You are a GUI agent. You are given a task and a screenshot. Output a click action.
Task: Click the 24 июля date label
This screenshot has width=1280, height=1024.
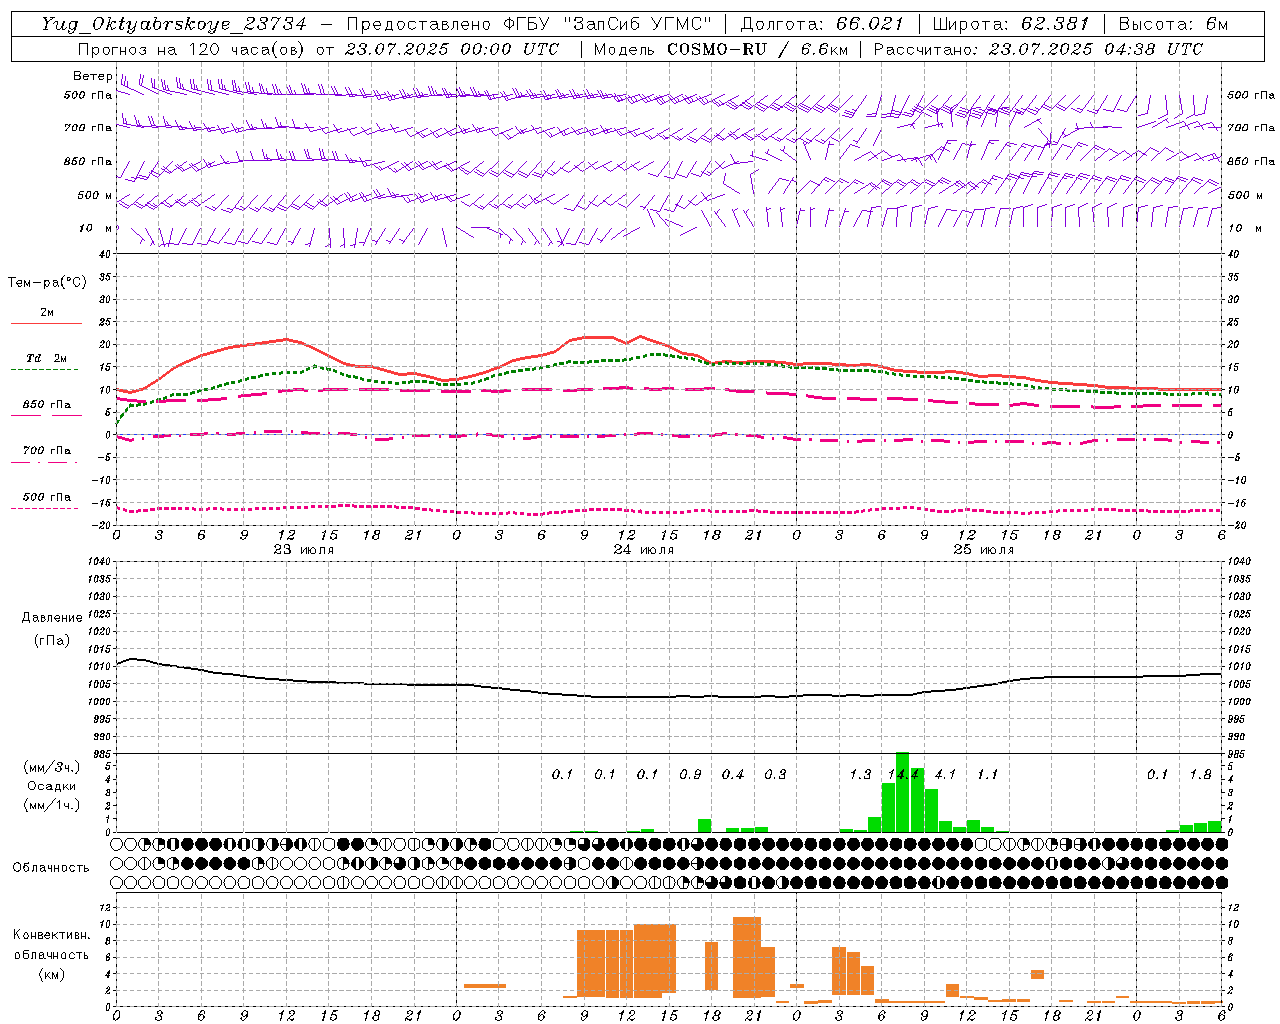pyautogui.click(x=644, y=550)
